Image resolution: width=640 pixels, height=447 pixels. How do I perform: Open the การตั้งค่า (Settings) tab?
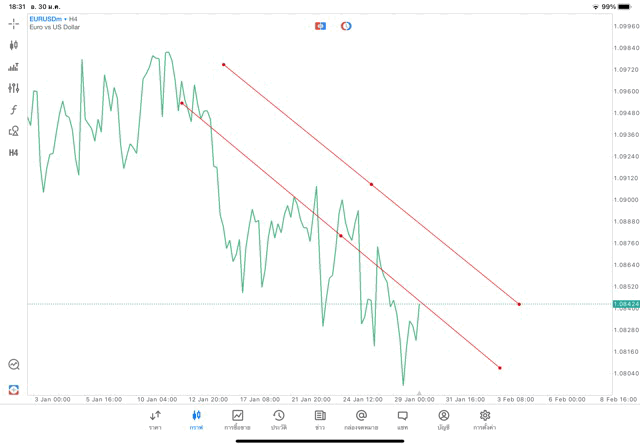pyautogui.click(x=485, y=419)
